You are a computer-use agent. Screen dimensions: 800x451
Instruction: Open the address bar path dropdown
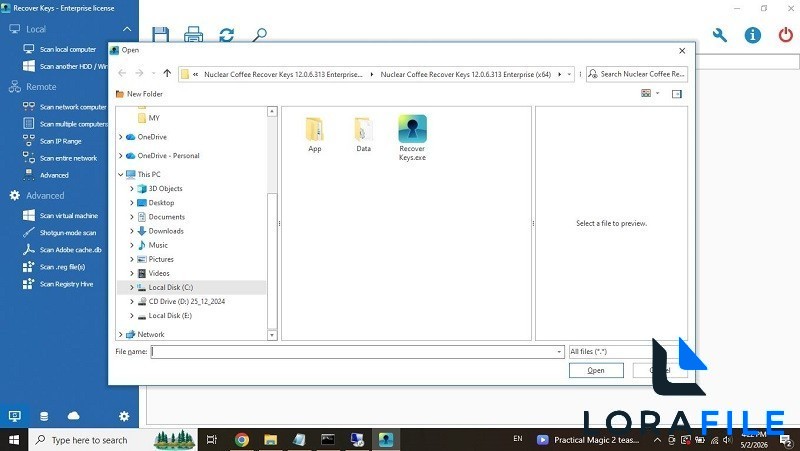pos(569,74)
